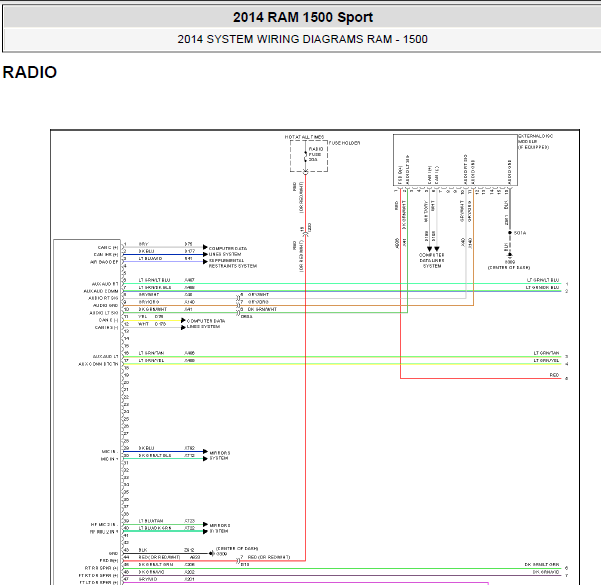
Task: Click the '2014 RAM 1500 Sport' title
Action: click(303, 17)
